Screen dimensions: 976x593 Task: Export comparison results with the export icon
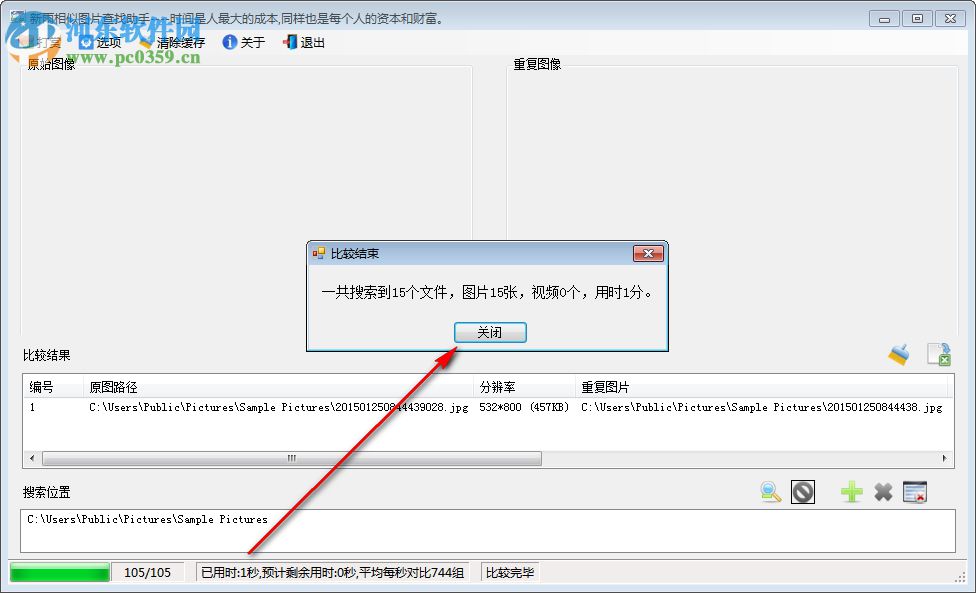point(938,354)
